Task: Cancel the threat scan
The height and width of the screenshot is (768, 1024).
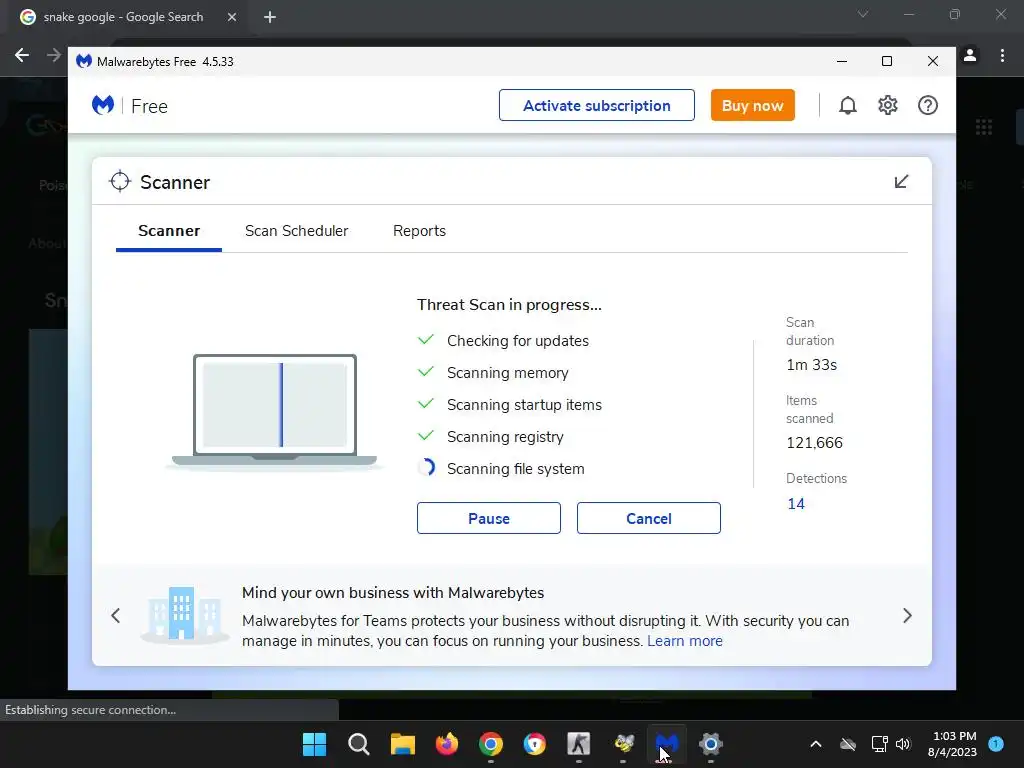Action: (648, 518)
